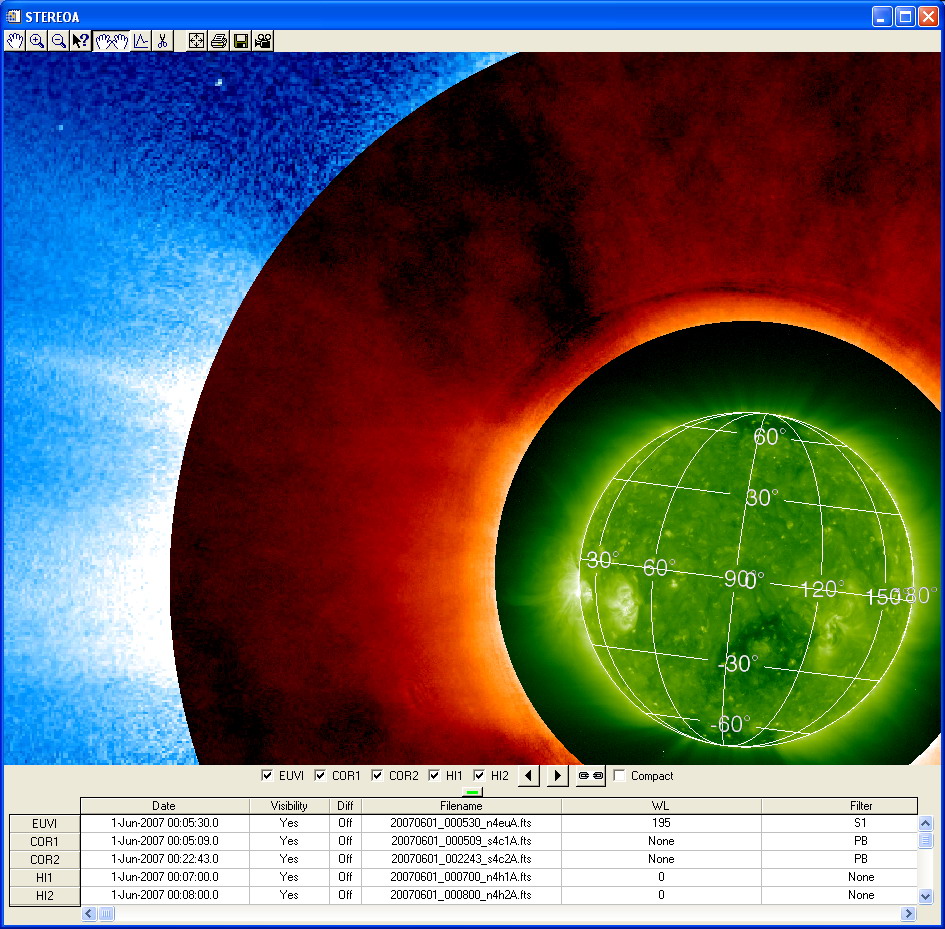Toggle the COR1 checkbox
The image size is (945, 929).
pos(321,776)
